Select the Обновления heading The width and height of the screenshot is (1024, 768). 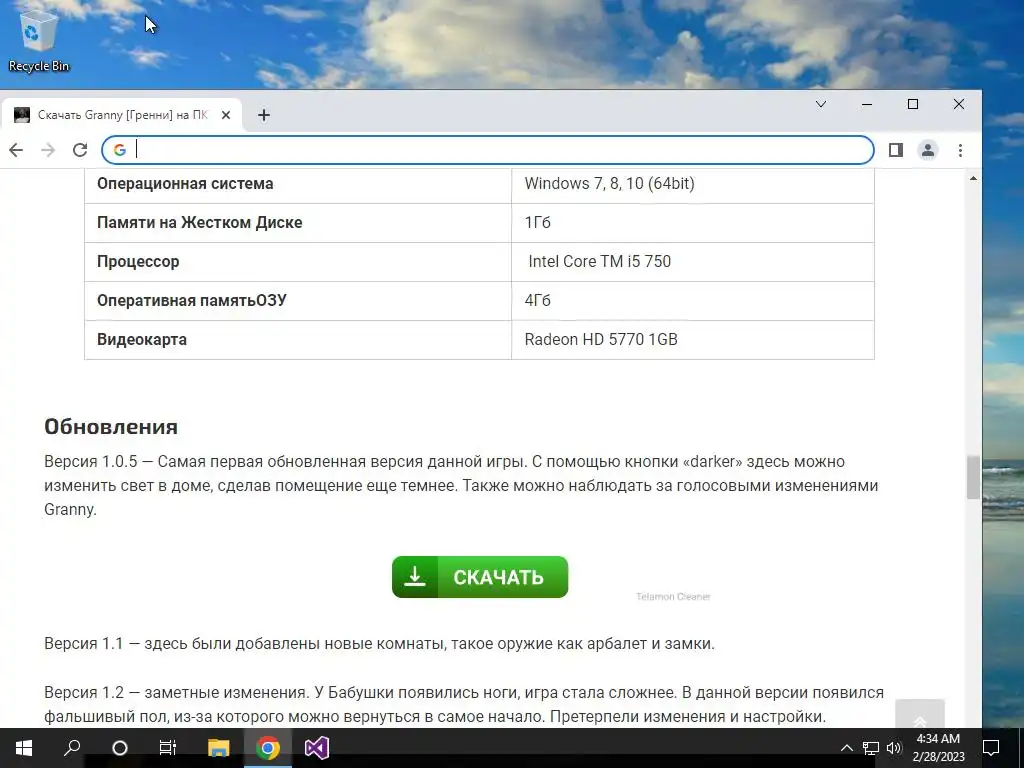point(111,427)
